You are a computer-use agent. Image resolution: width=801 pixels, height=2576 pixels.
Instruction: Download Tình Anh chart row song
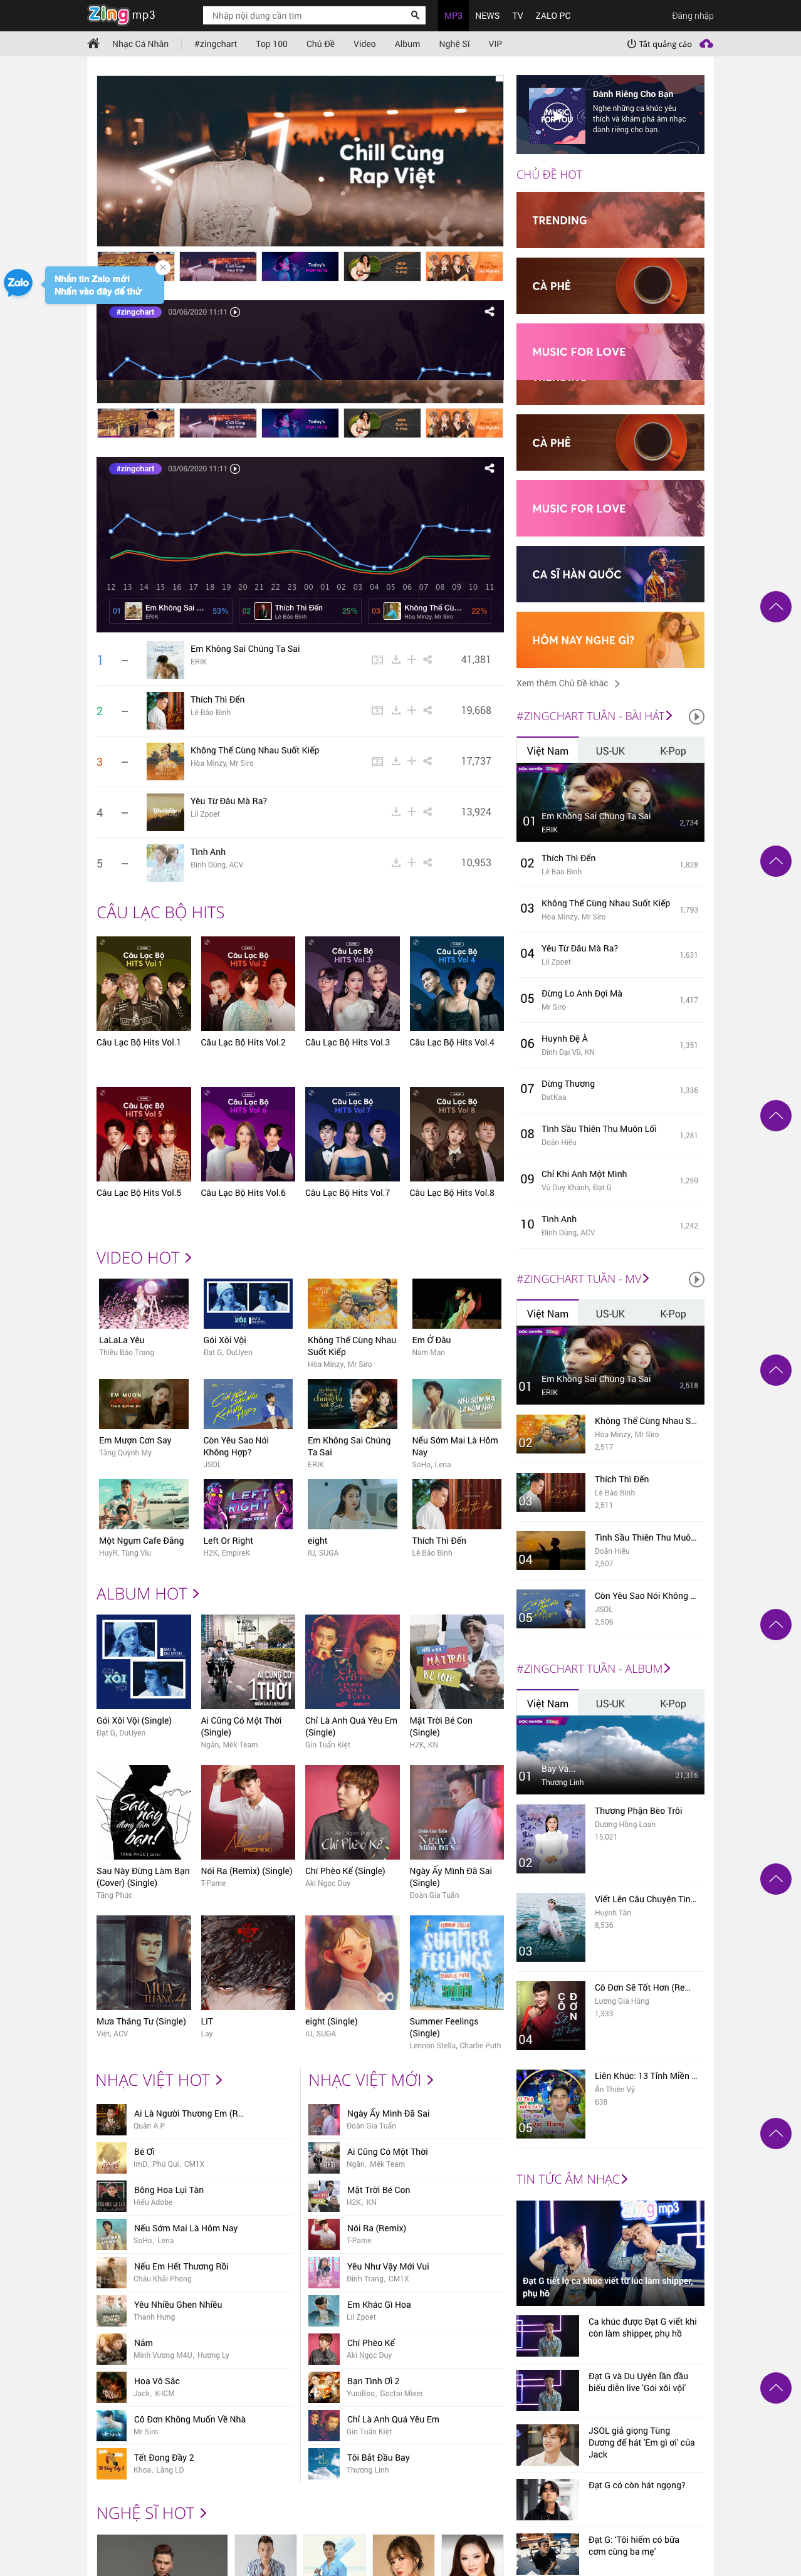point(396,863)
